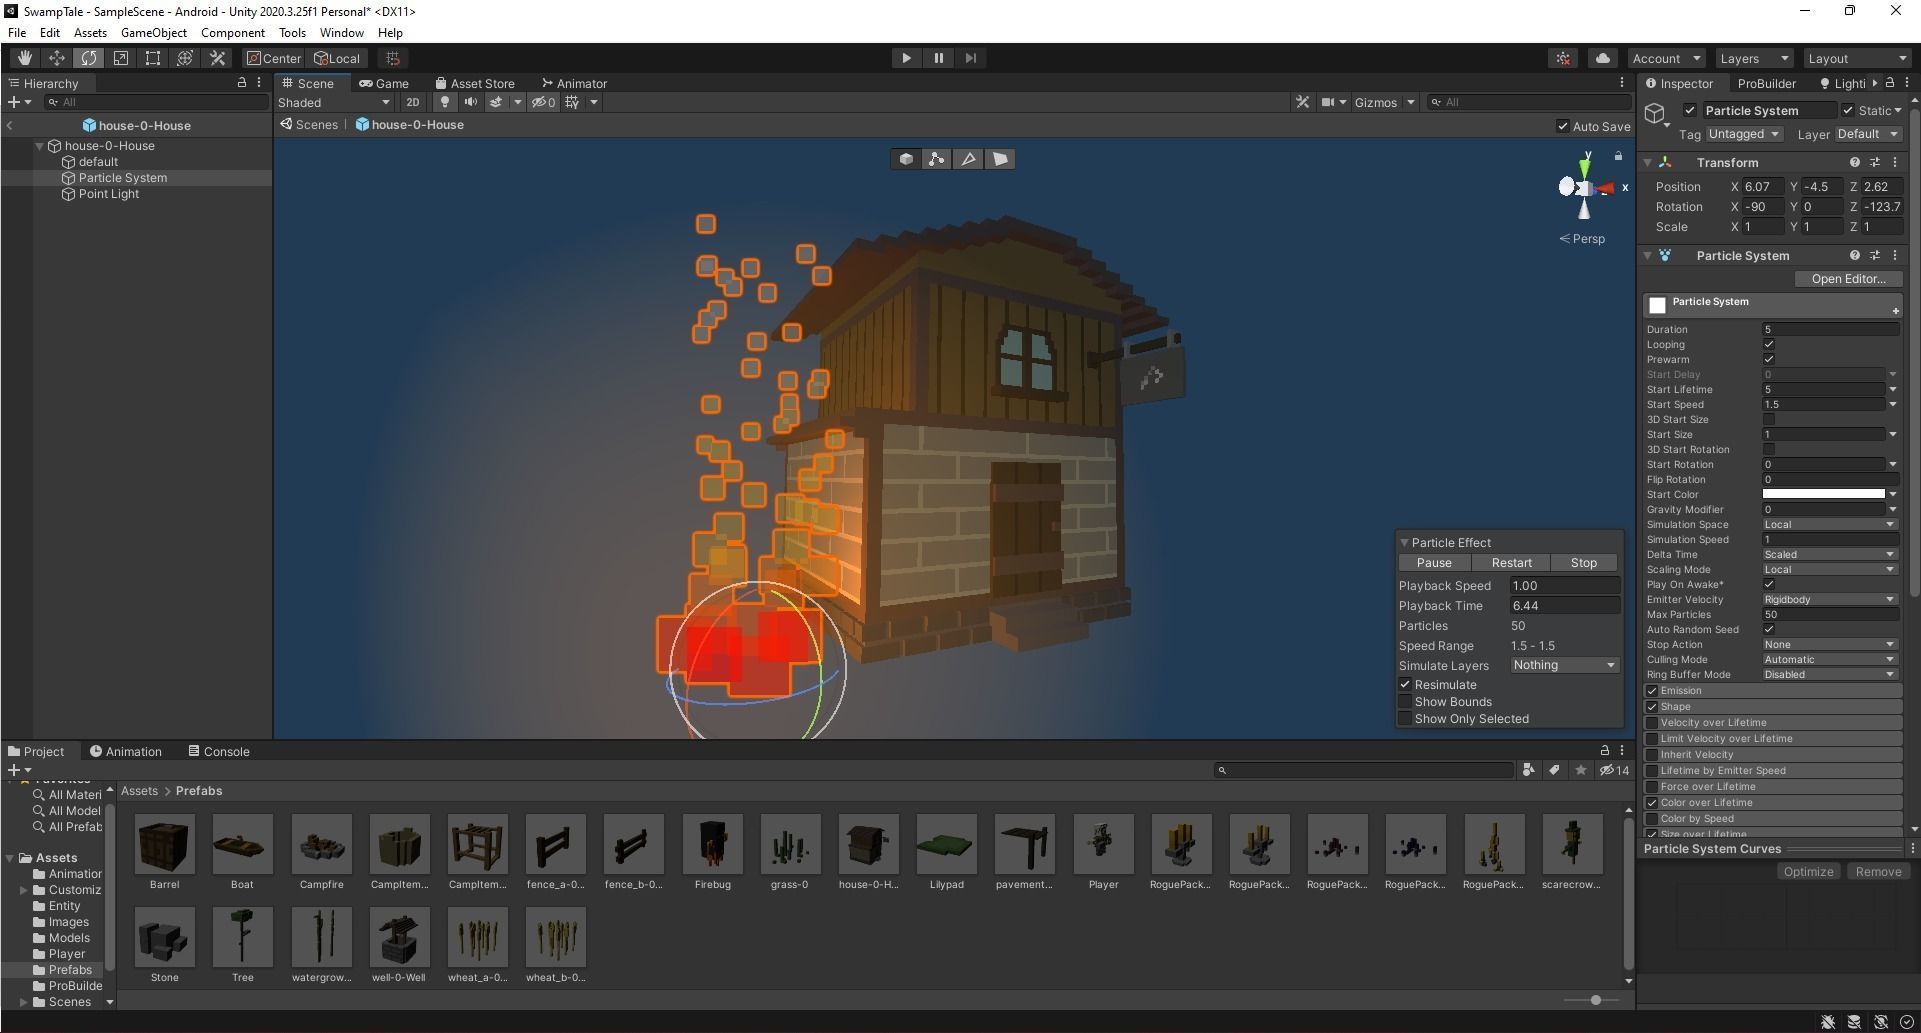Open the Tag dropdown
Image resolution: width=1921 pixels, height=1033 pixels.
click(x=1744, y=134)
